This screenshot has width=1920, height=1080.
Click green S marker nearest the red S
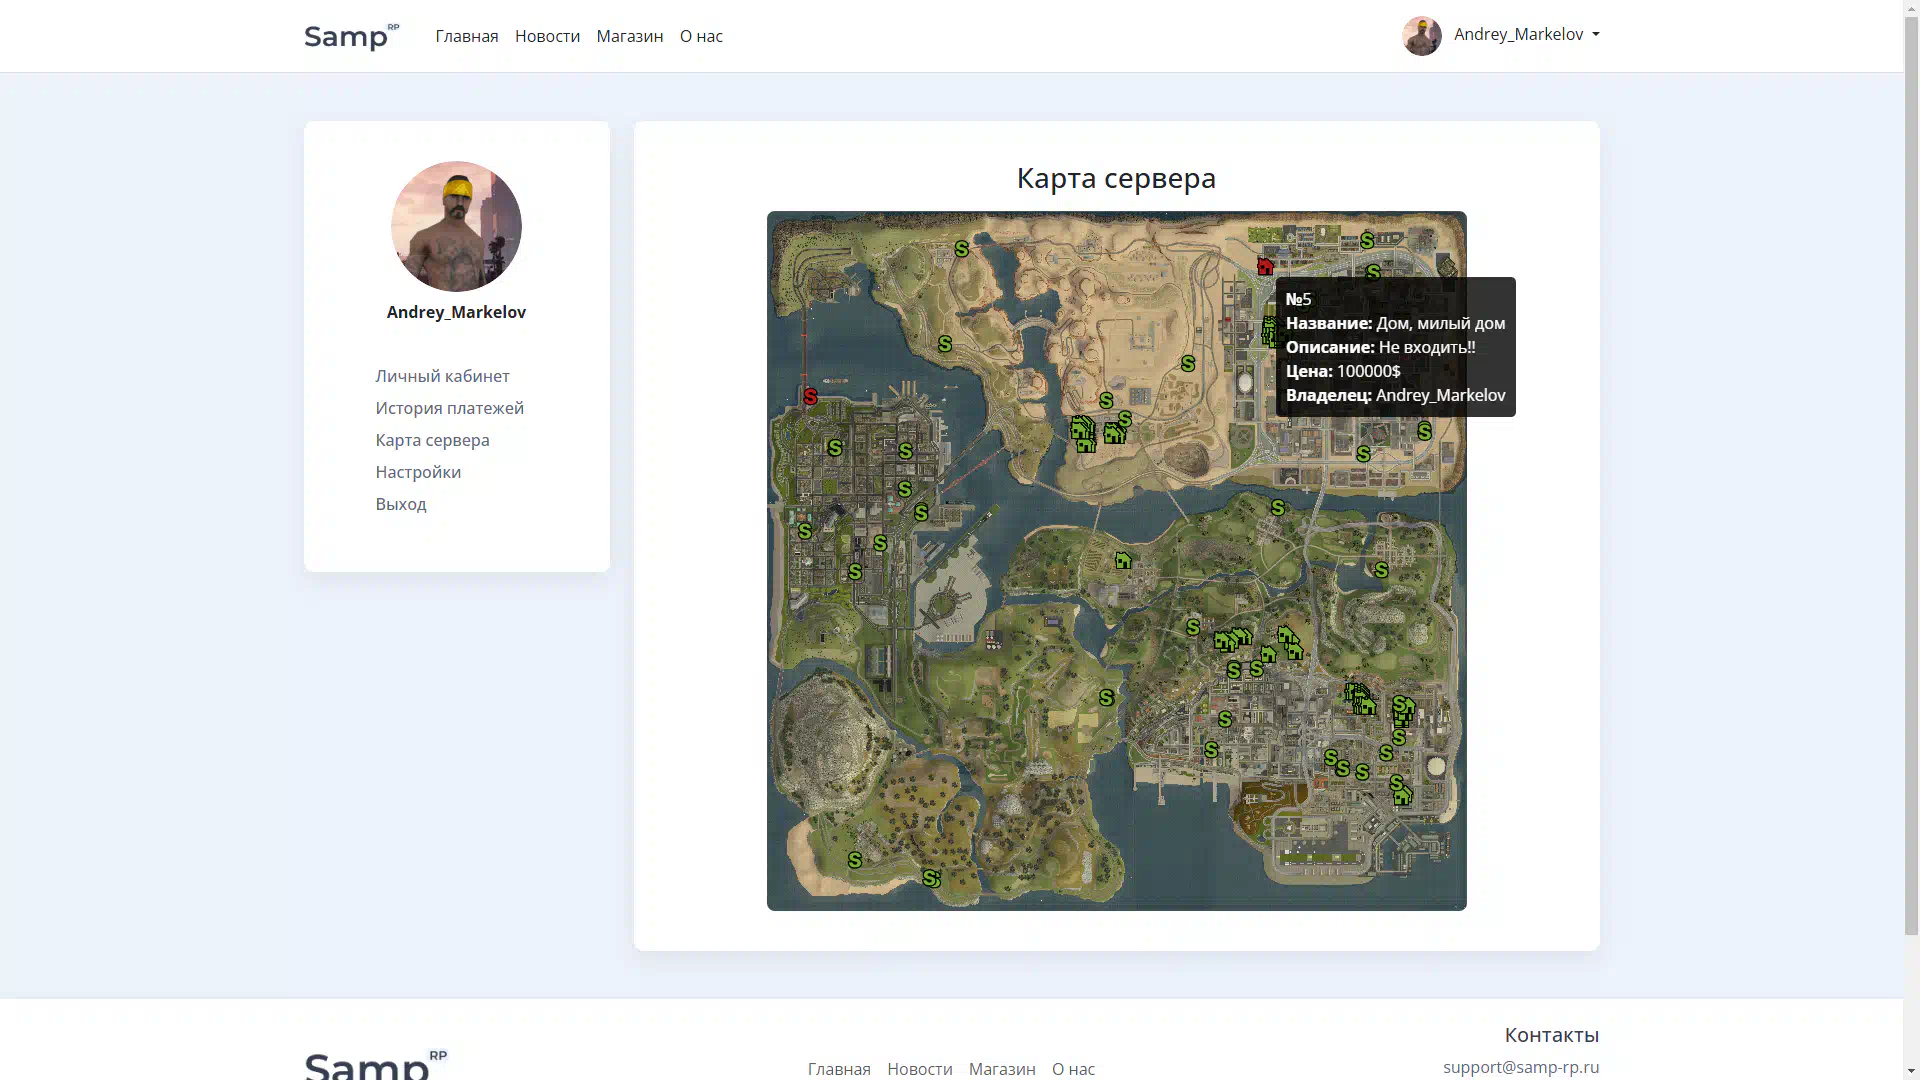(x=835, y=447)
